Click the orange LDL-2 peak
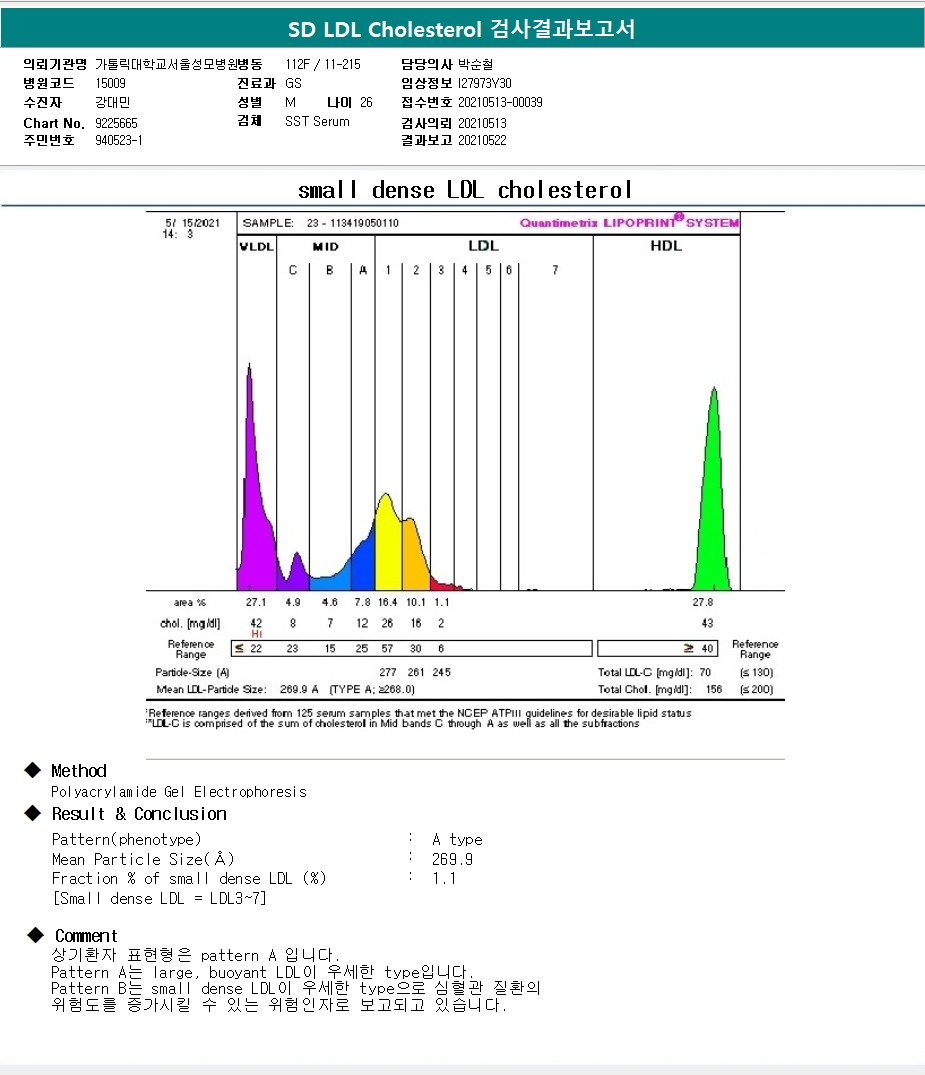Viewport: 925px width, 1075px height. pyautogui.click(x=415, y=559)
